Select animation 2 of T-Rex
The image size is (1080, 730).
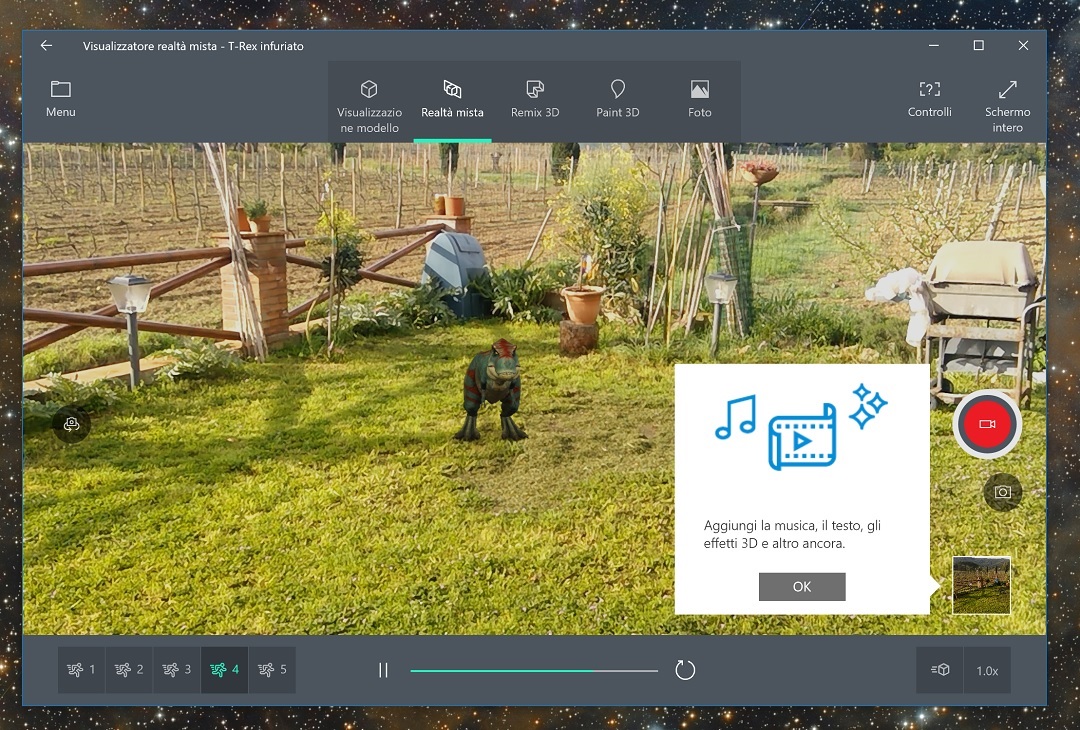pos(129,670)
